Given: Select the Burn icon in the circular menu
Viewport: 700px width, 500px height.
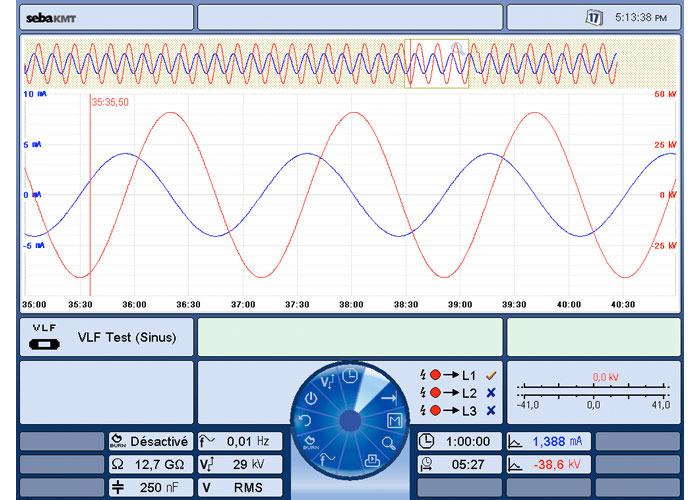Looking at the screenshot, I should pos(311,445).
